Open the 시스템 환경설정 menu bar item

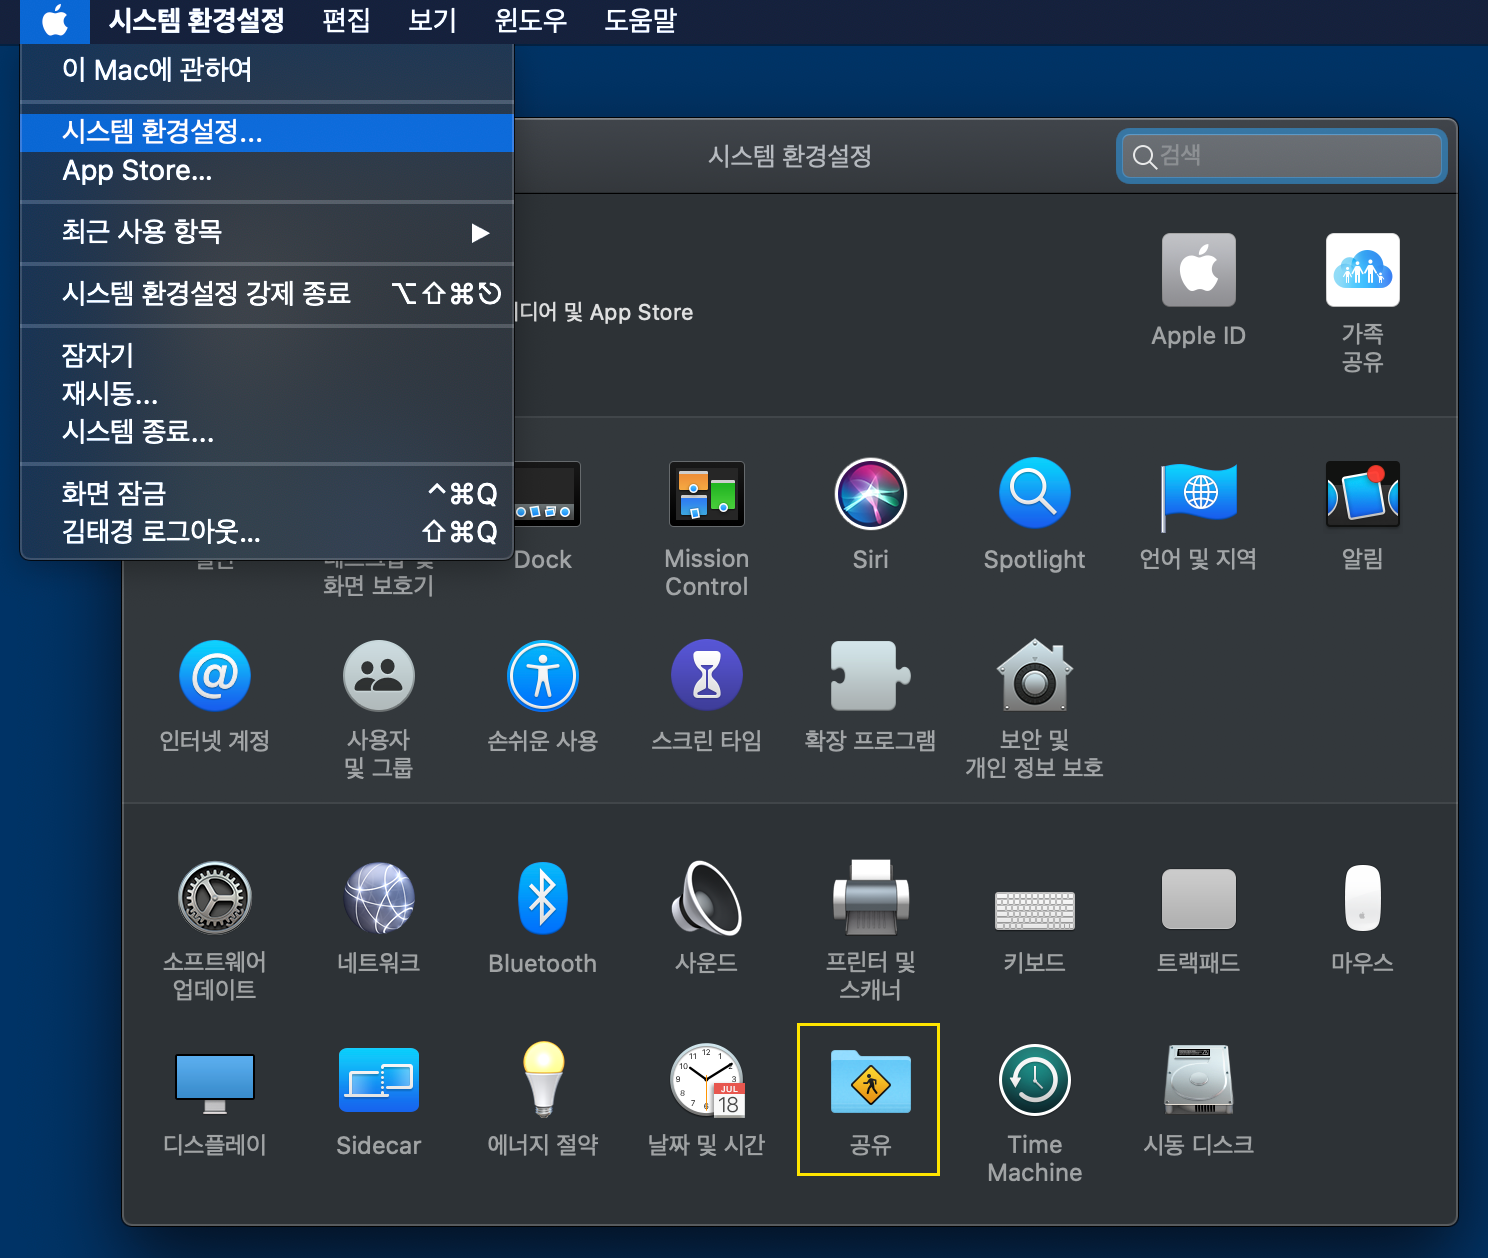pos(196,21)
